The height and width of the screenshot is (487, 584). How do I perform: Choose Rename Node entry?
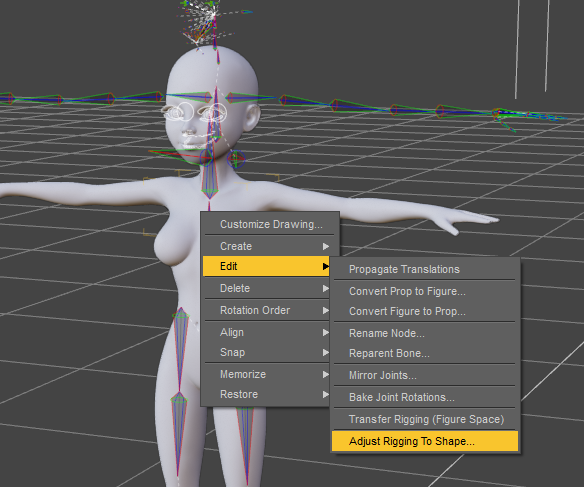pyautogui.click(x=425, y=333)
